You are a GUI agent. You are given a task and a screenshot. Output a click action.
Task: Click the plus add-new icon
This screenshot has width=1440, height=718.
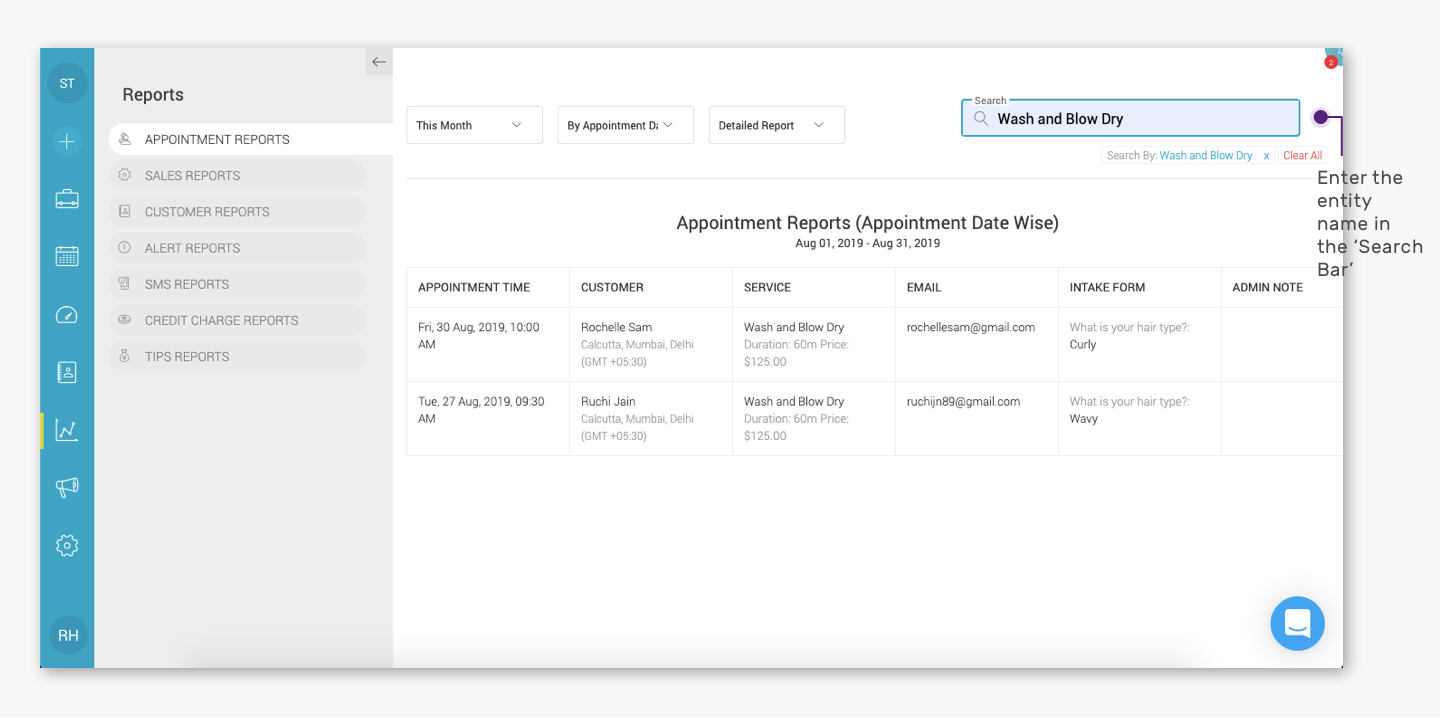(67, 141)
